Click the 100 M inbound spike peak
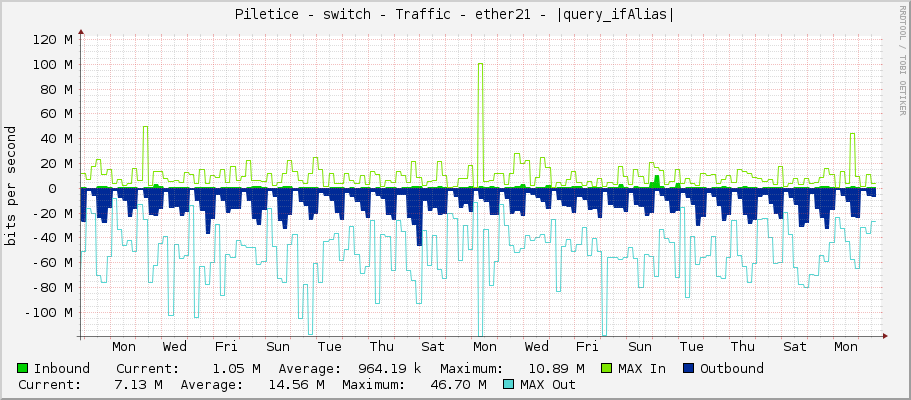911x400 pixels. click(481, 65)
